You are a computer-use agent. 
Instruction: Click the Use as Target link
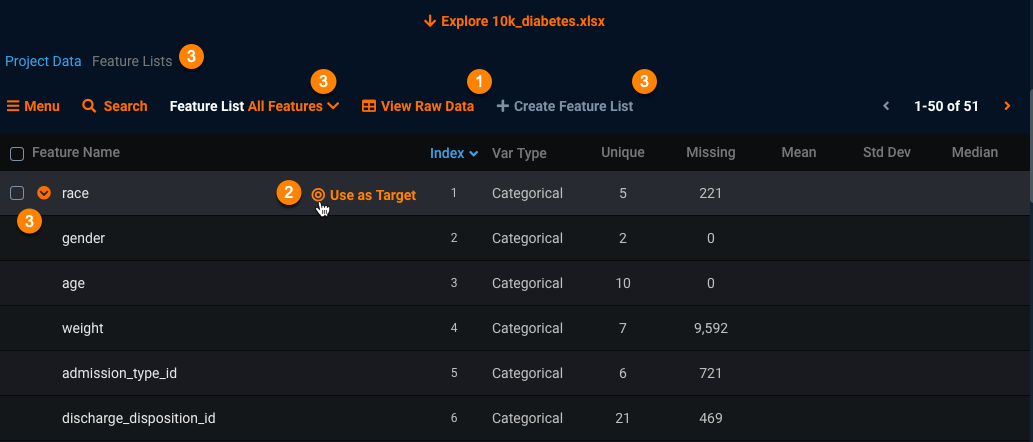372,195
